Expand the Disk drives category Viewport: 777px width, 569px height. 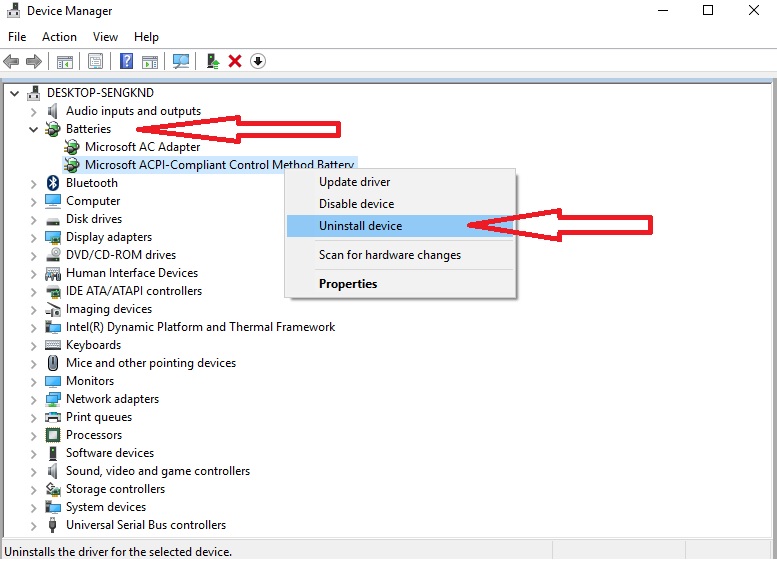(x=33, y=220)
